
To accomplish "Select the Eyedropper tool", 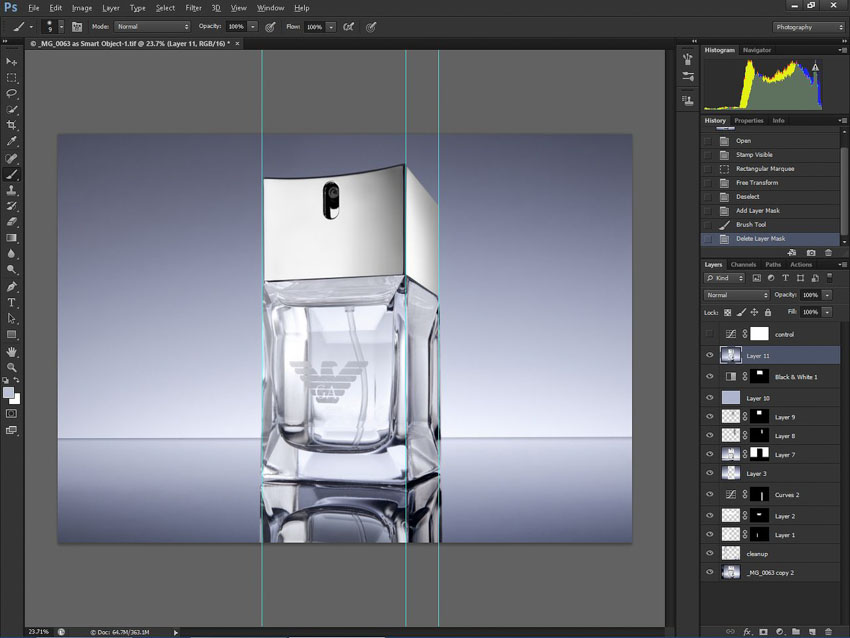I will [11, 141].
